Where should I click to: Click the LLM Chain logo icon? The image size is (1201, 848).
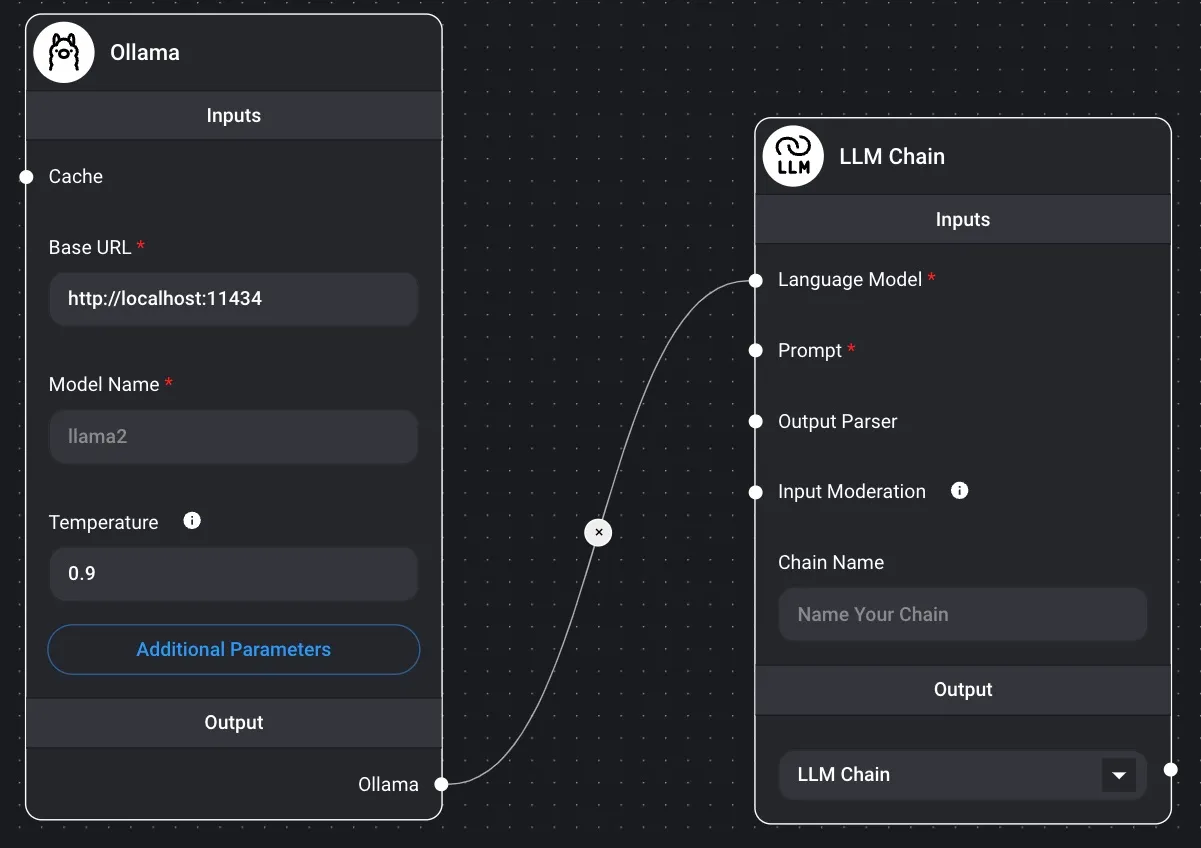793,157
